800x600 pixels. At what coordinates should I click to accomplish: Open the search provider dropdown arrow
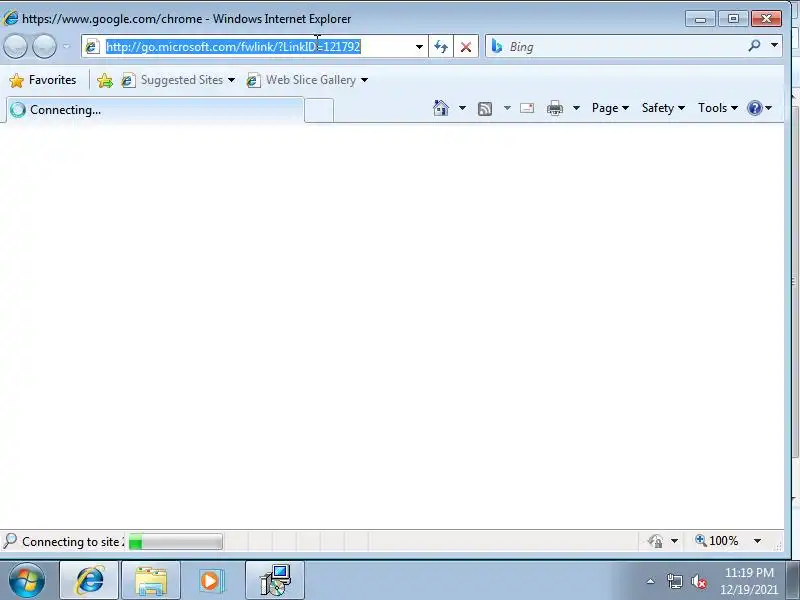(x=774, y=45)
